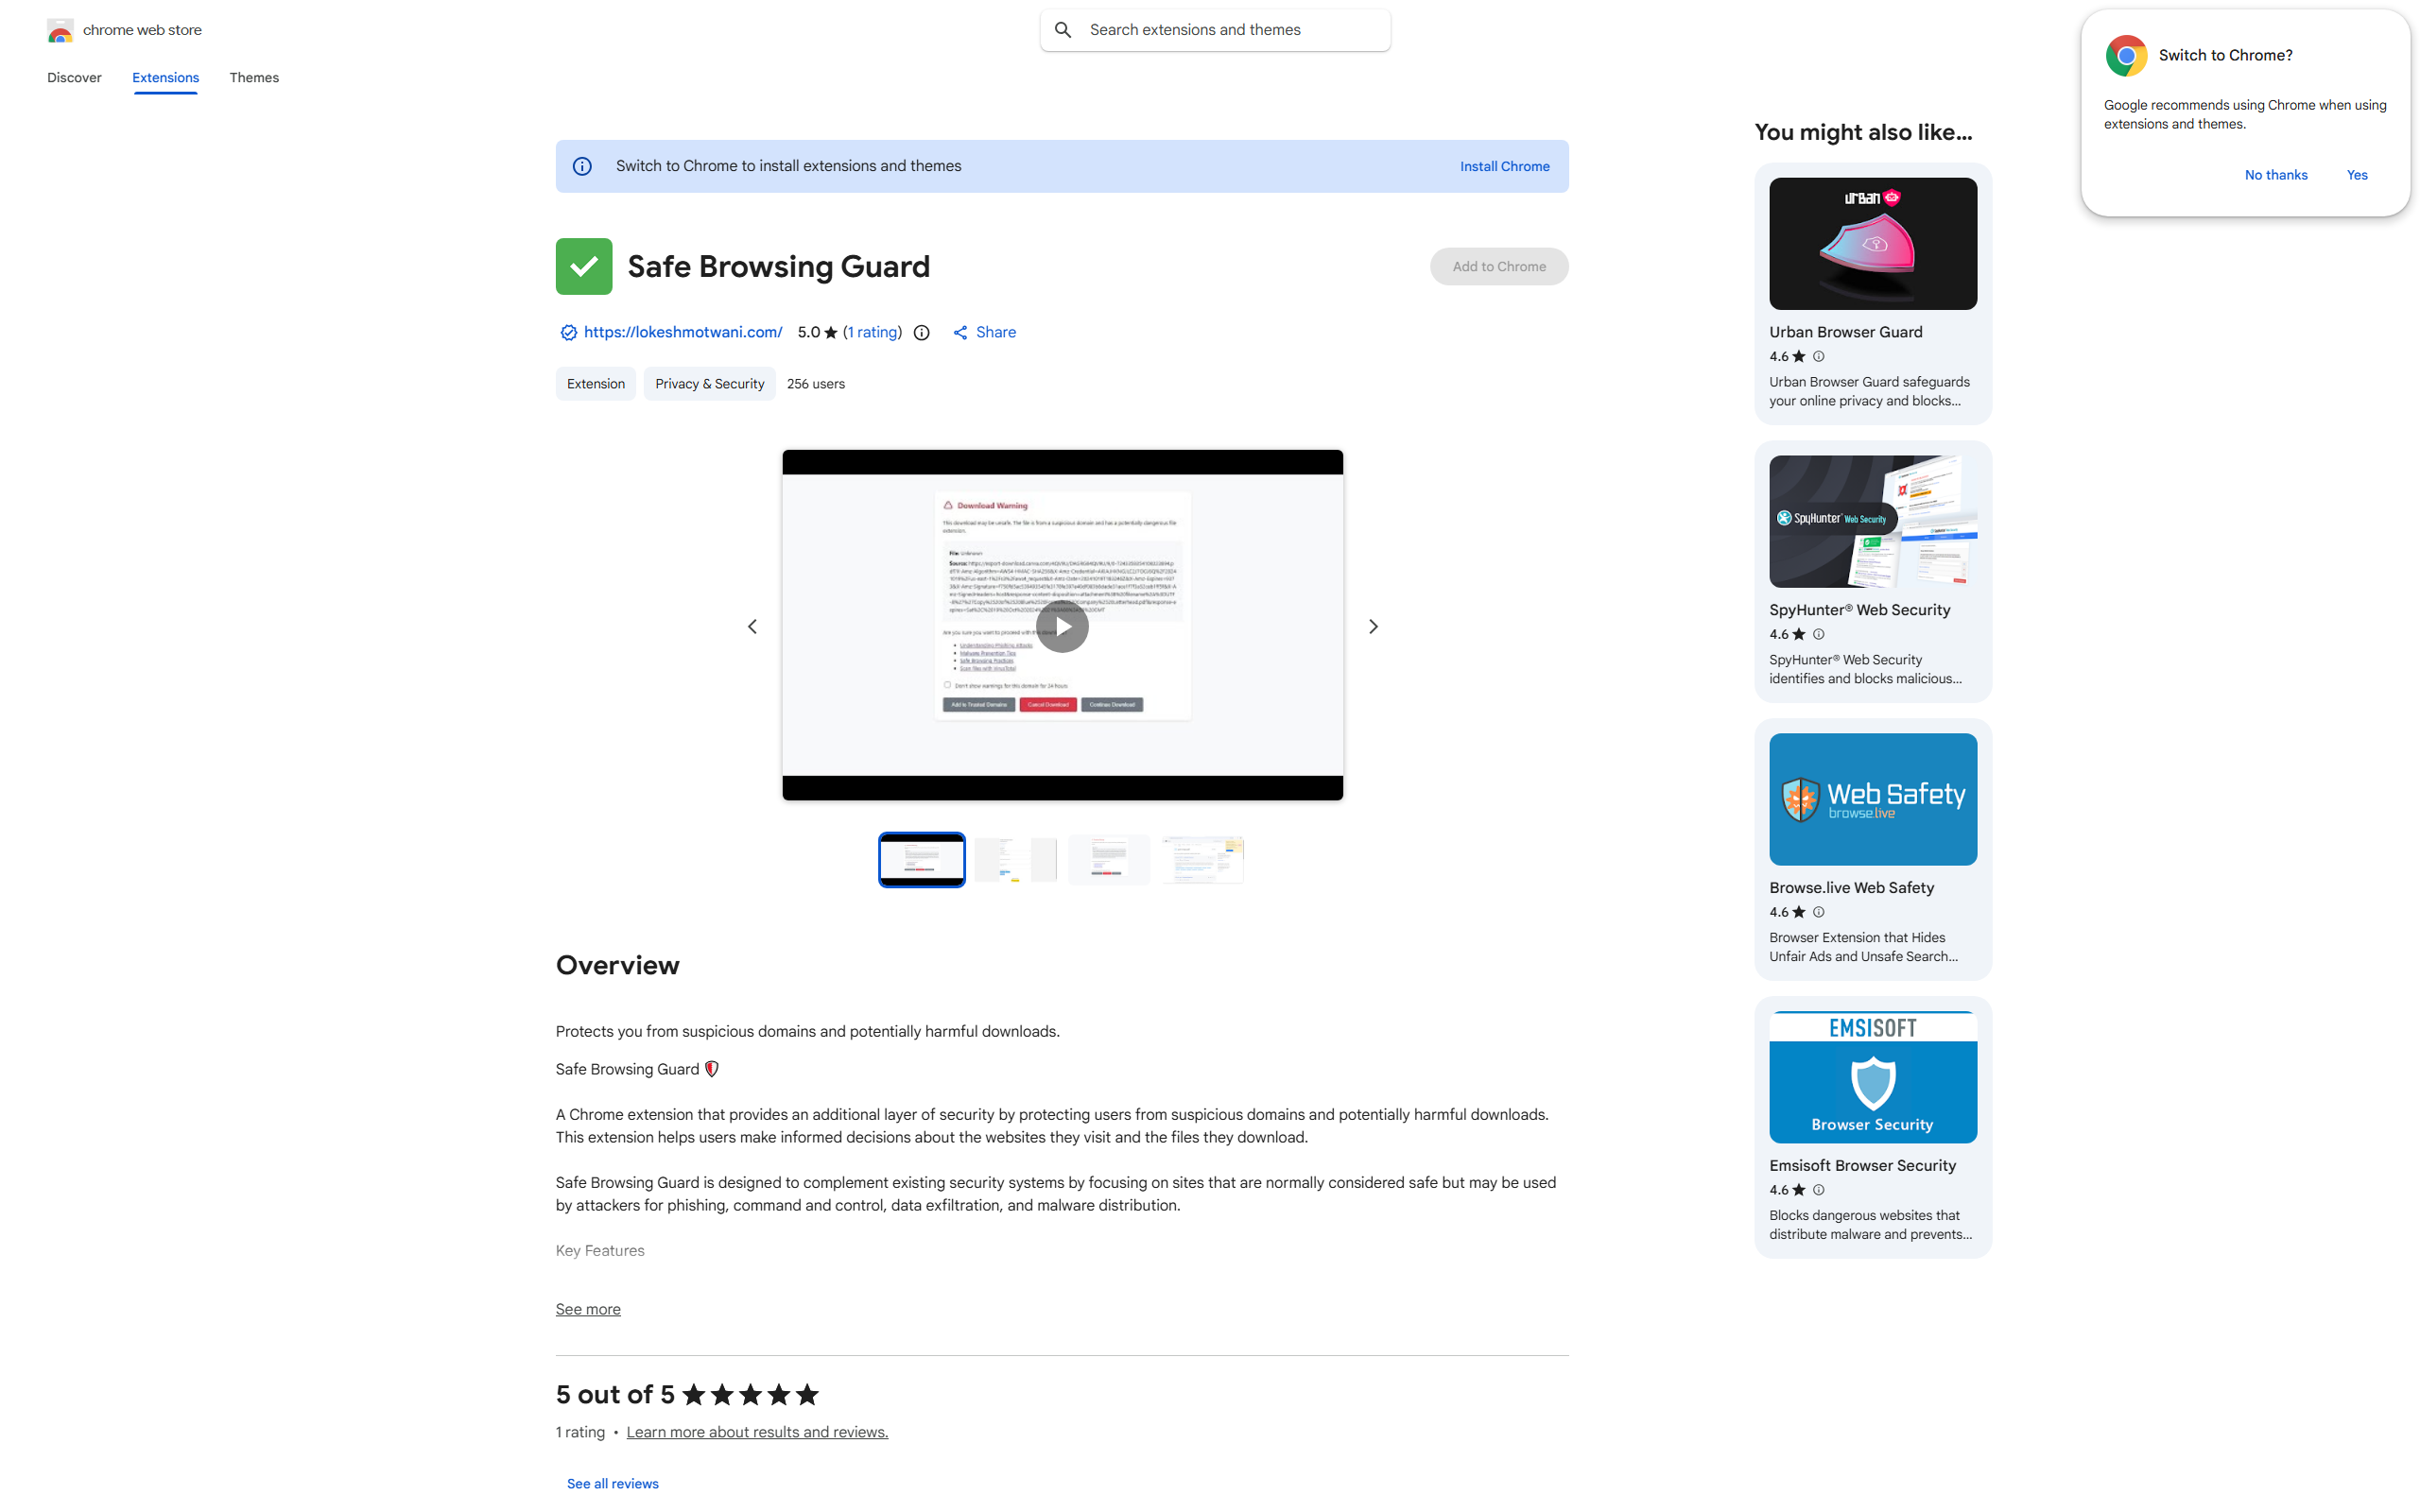This screenshot has height=1512, width=2420.
Task: Open the Browse.live Web Safety card image
Action: pos(1872,800)
